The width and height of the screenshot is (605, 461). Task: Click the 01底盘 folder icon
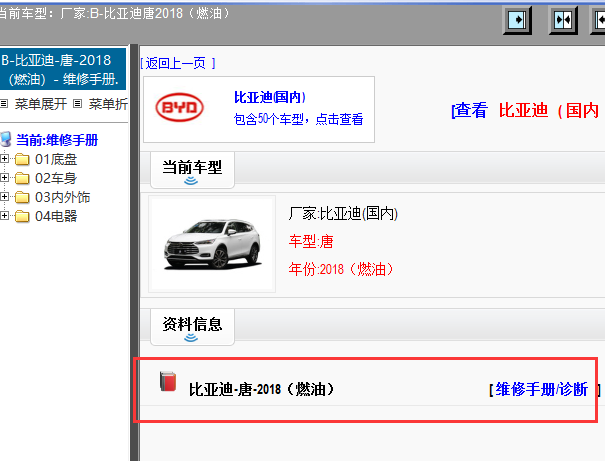pos(22,159)
